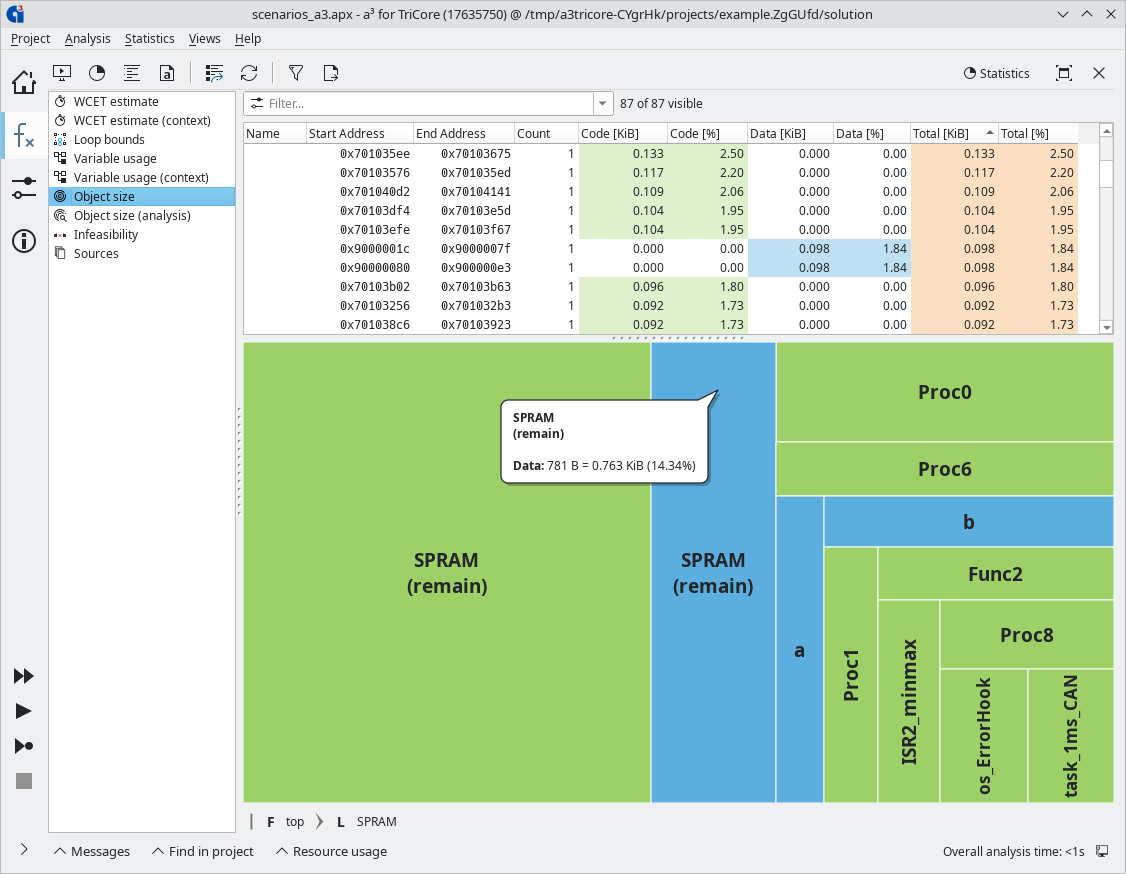Image resolution: width=1126 pixels, height=874 pixels.
Task: Sort by End Address column header
Action: [x=463, y=134]
